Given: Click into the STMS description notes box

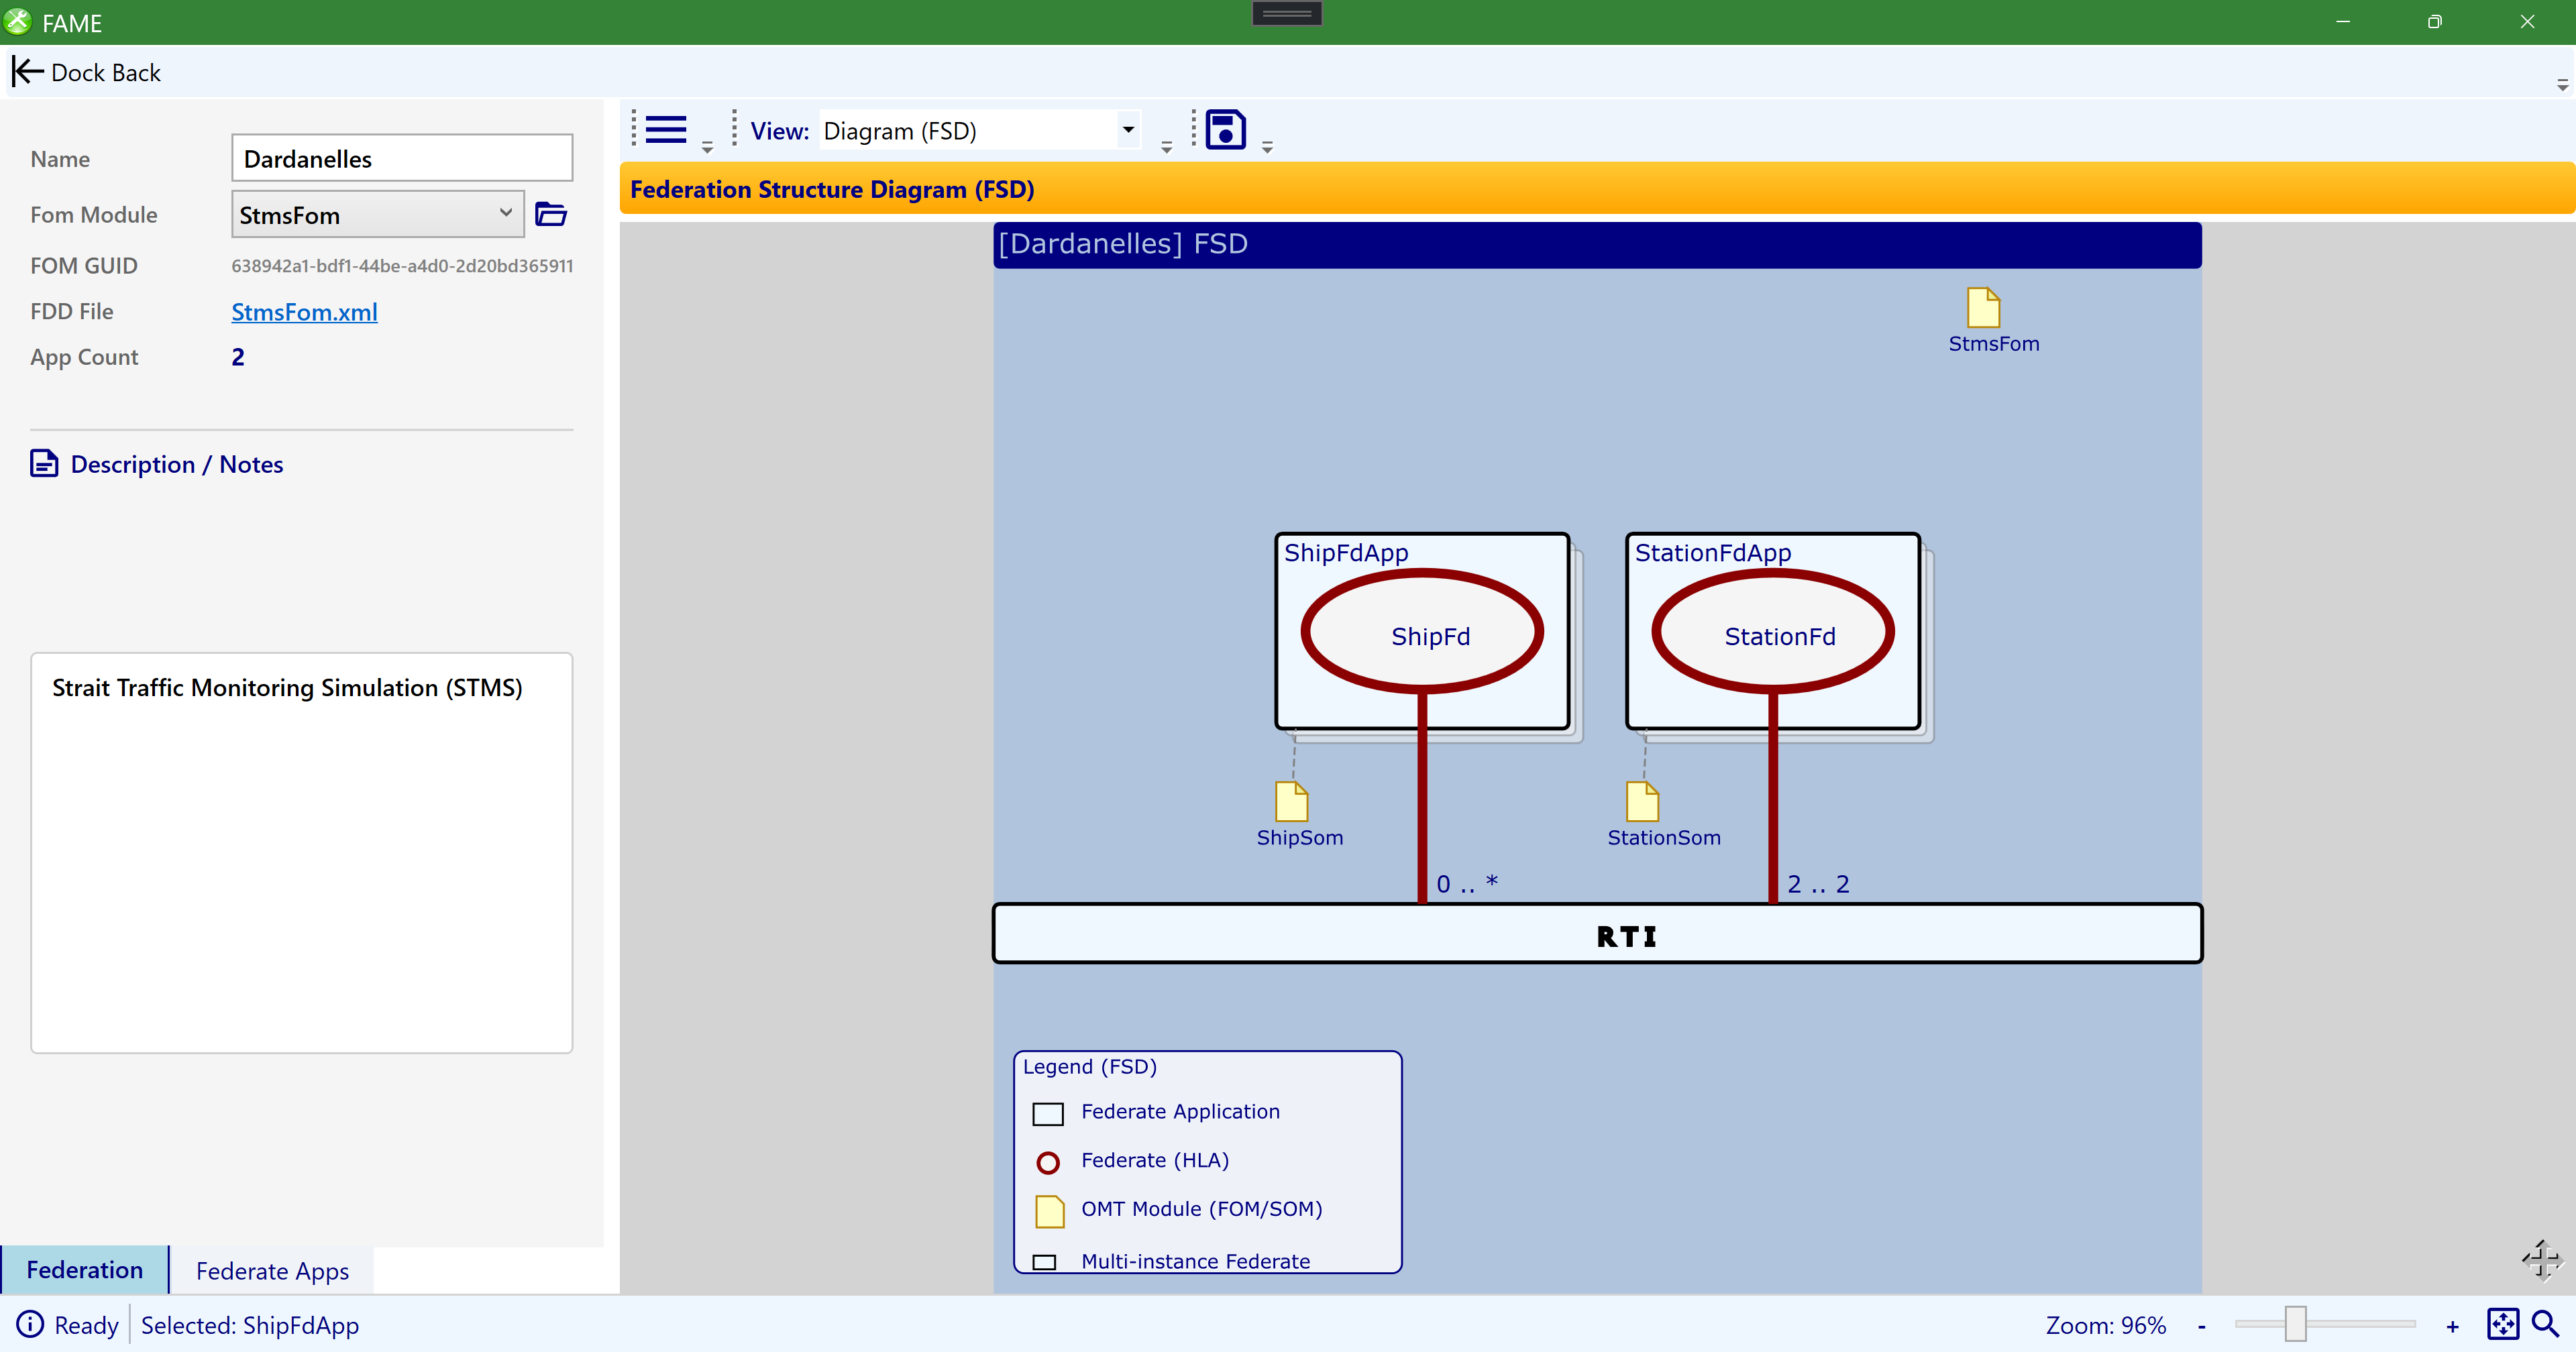Looking at the screenshot, I should tap(301, 853).
